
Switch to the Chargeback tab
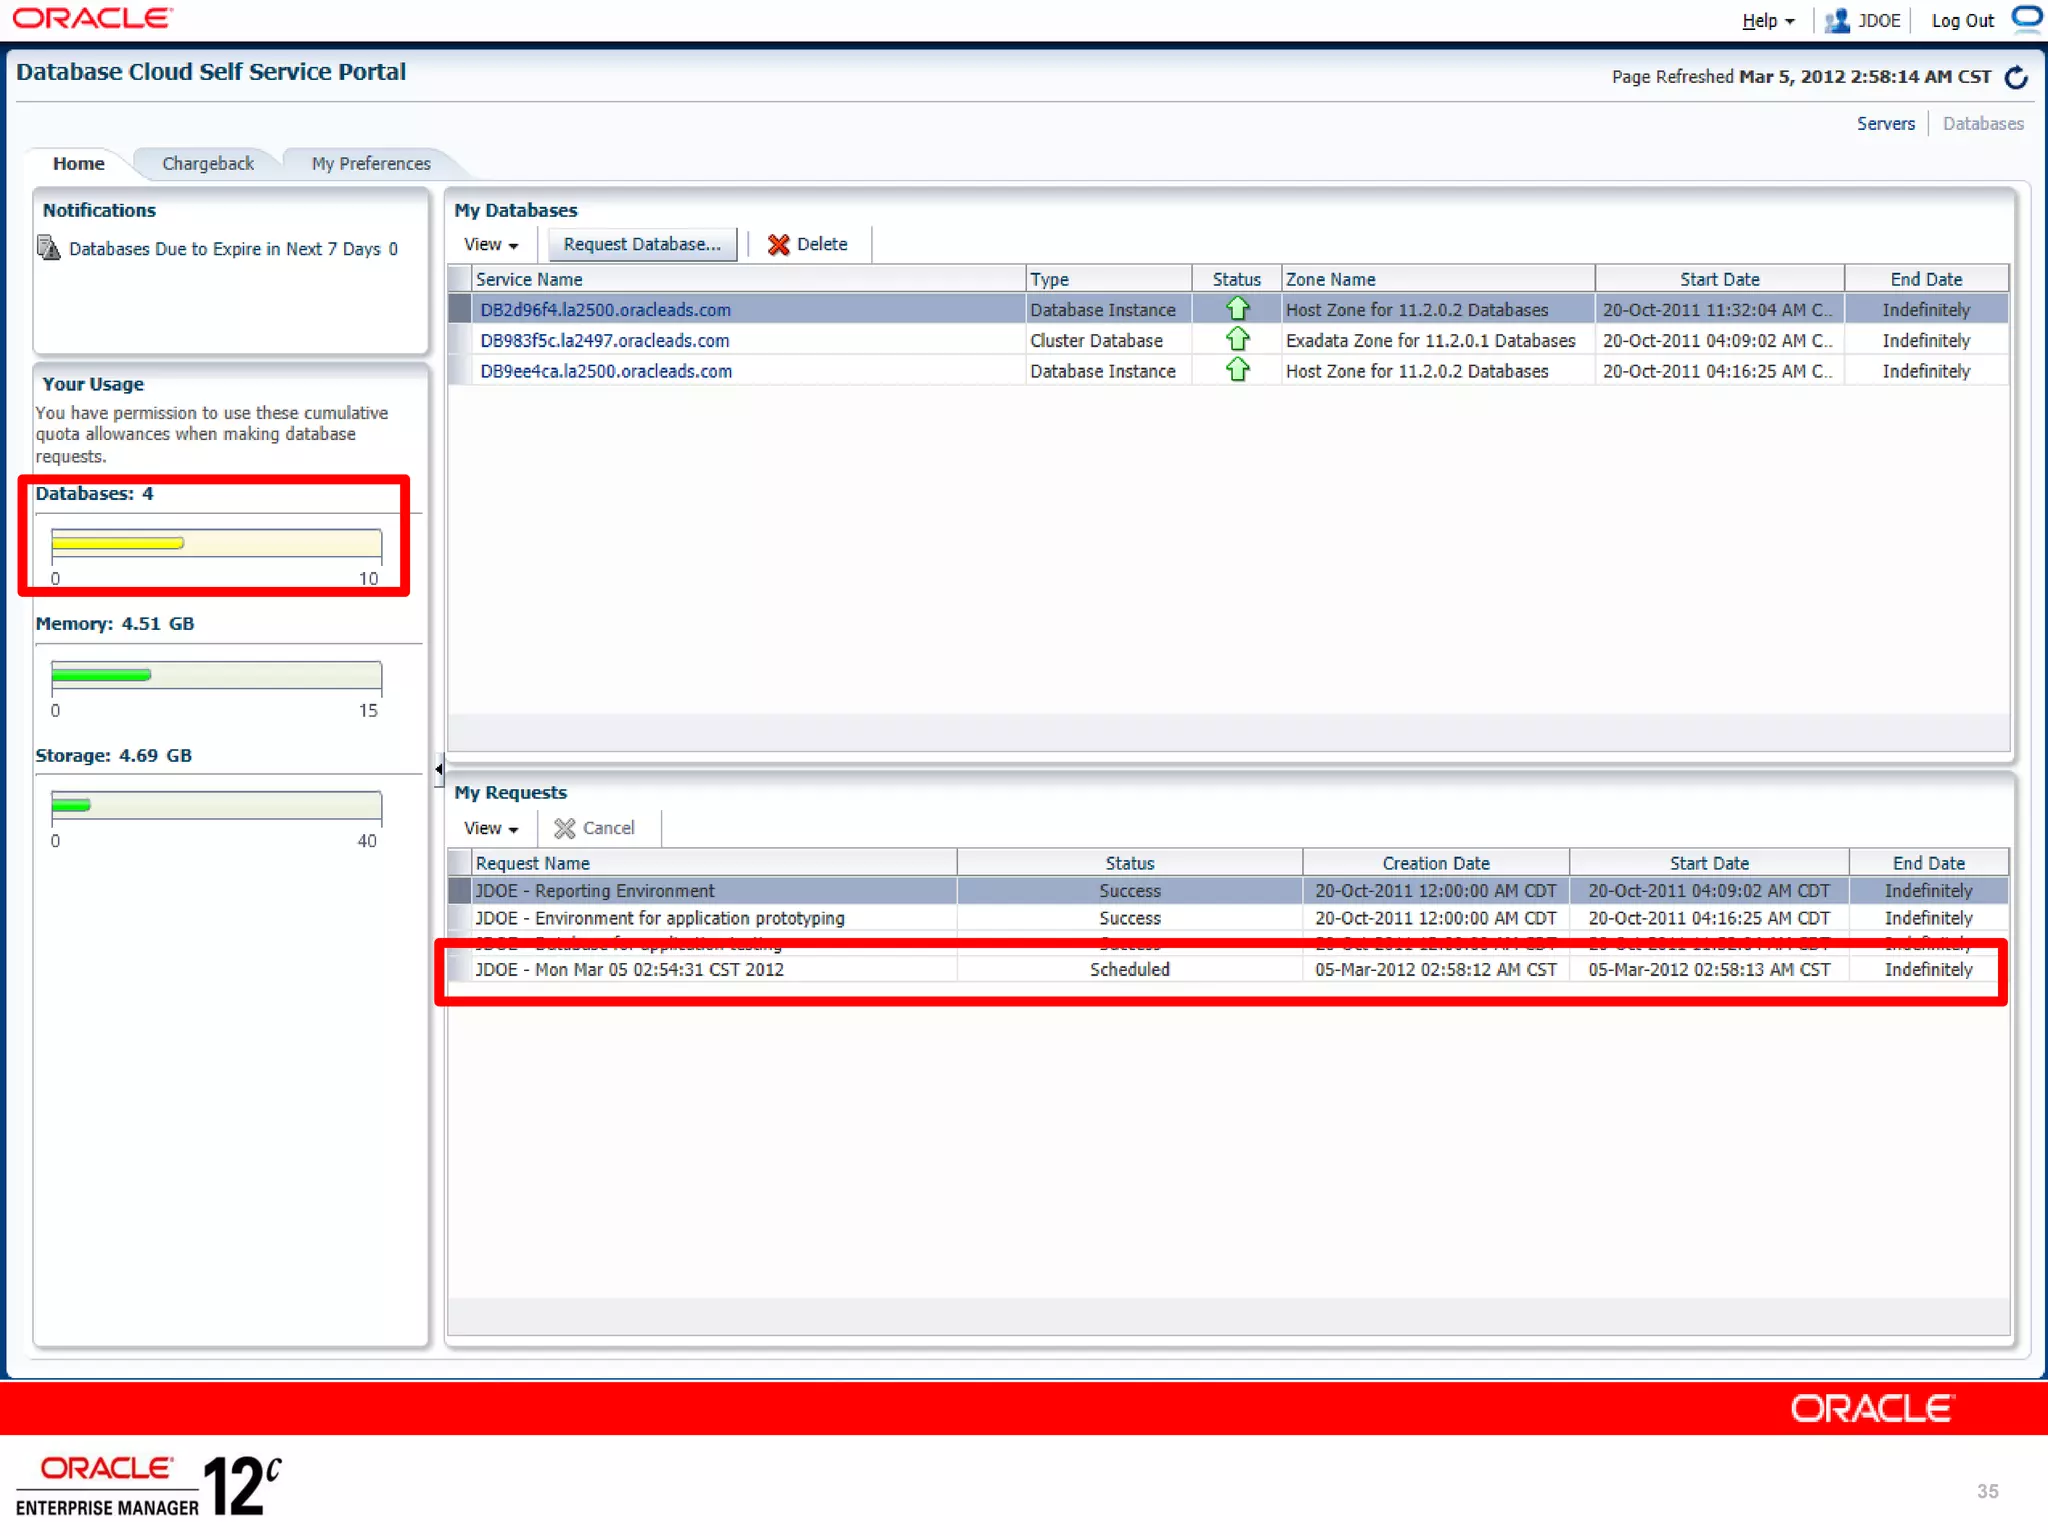click(208, 164)
